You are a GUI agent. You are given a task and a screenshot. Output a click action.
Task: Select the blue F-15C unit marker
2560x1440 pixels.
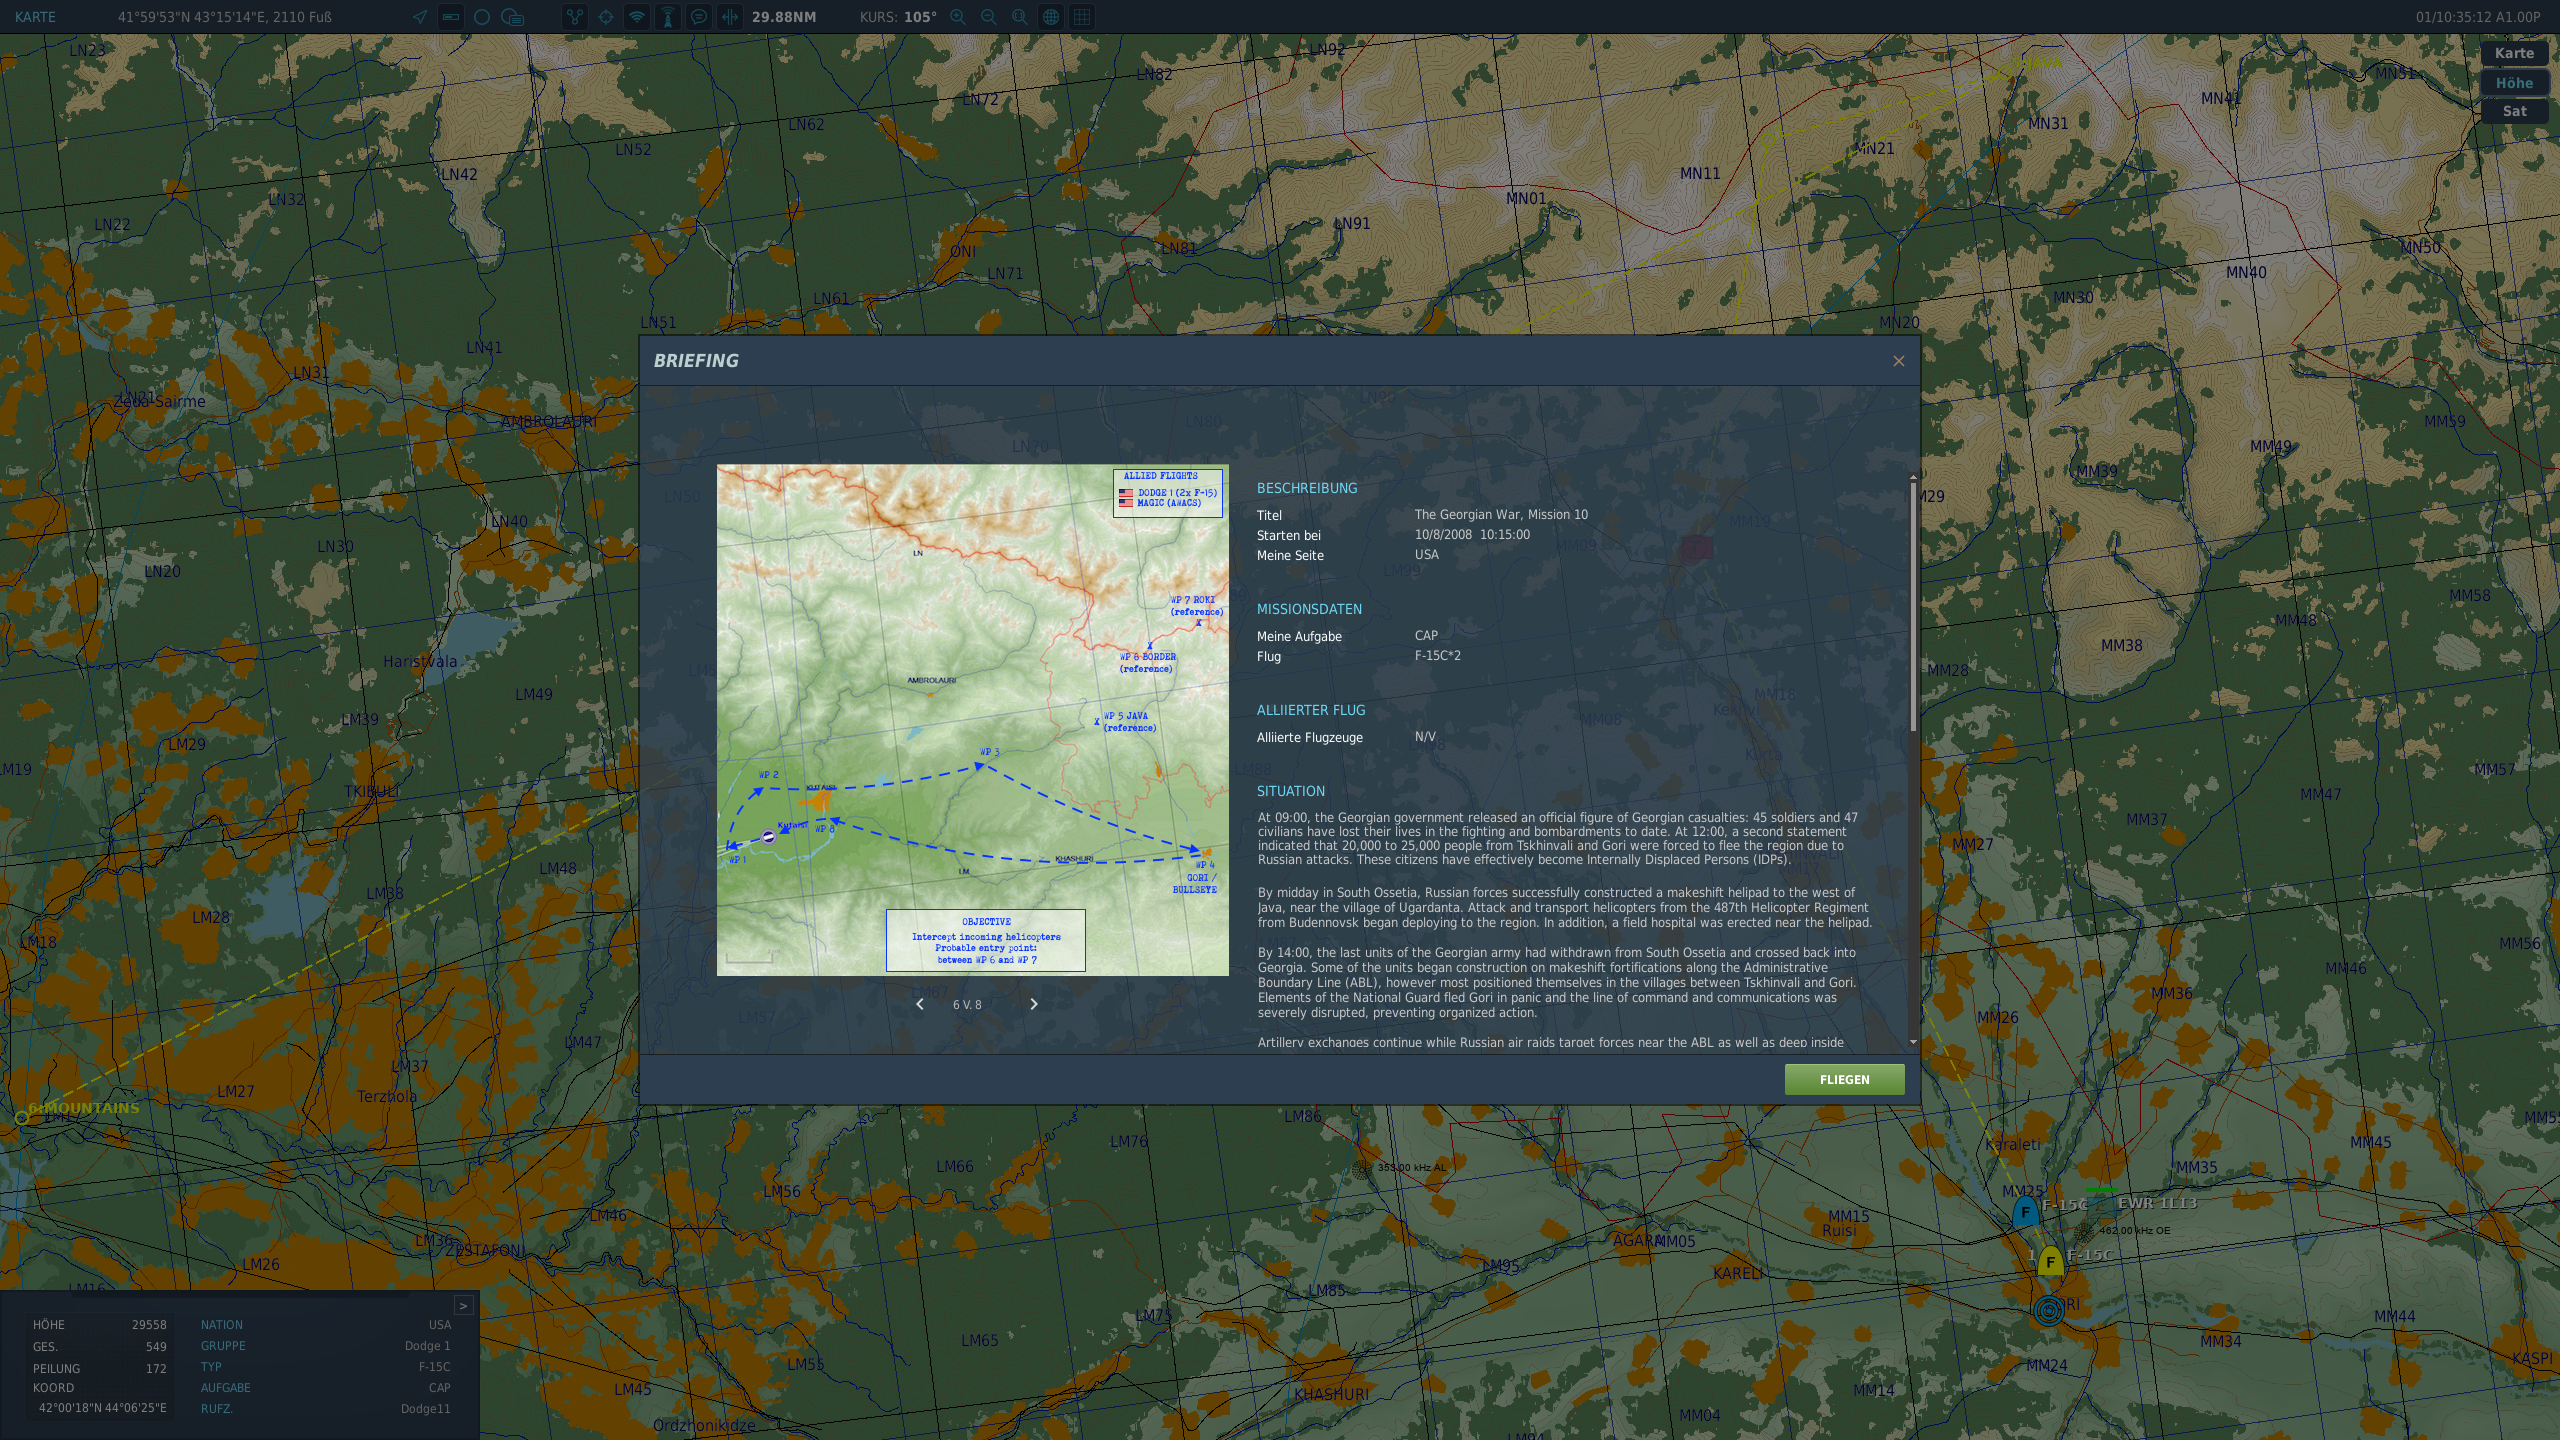pos(2025,1212)
